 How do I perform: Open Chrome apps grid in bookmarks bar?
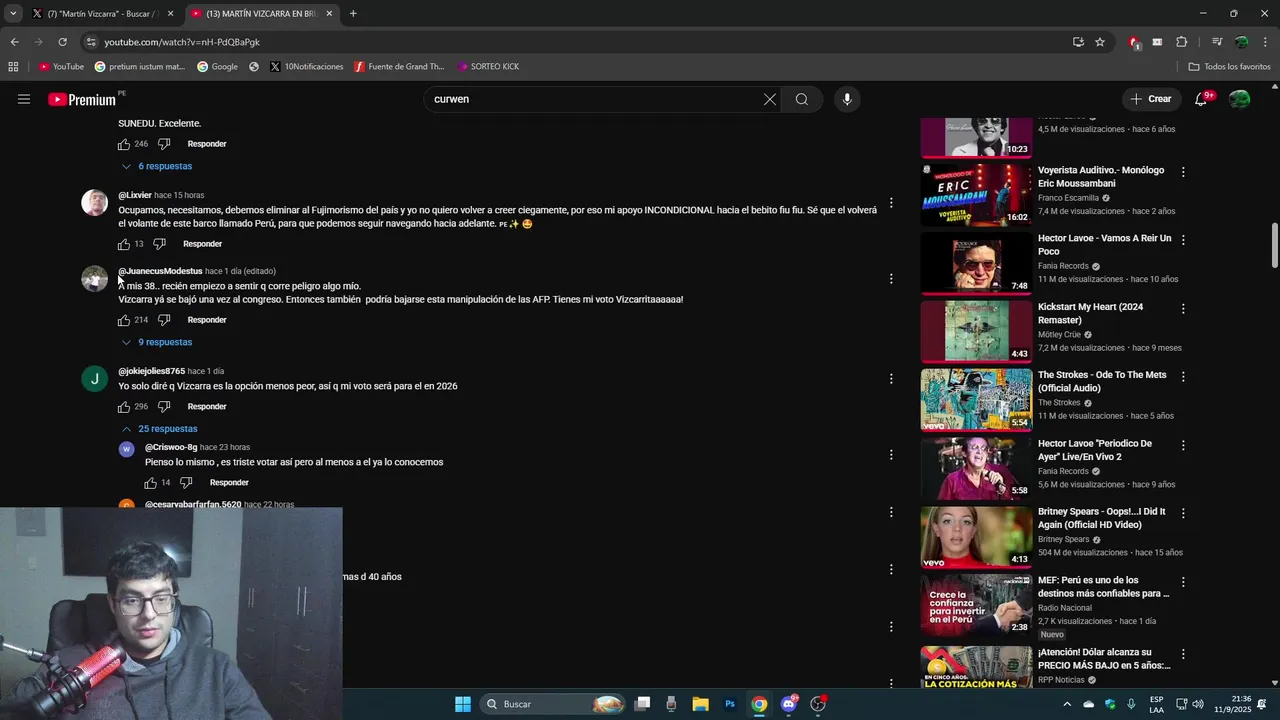13,67
